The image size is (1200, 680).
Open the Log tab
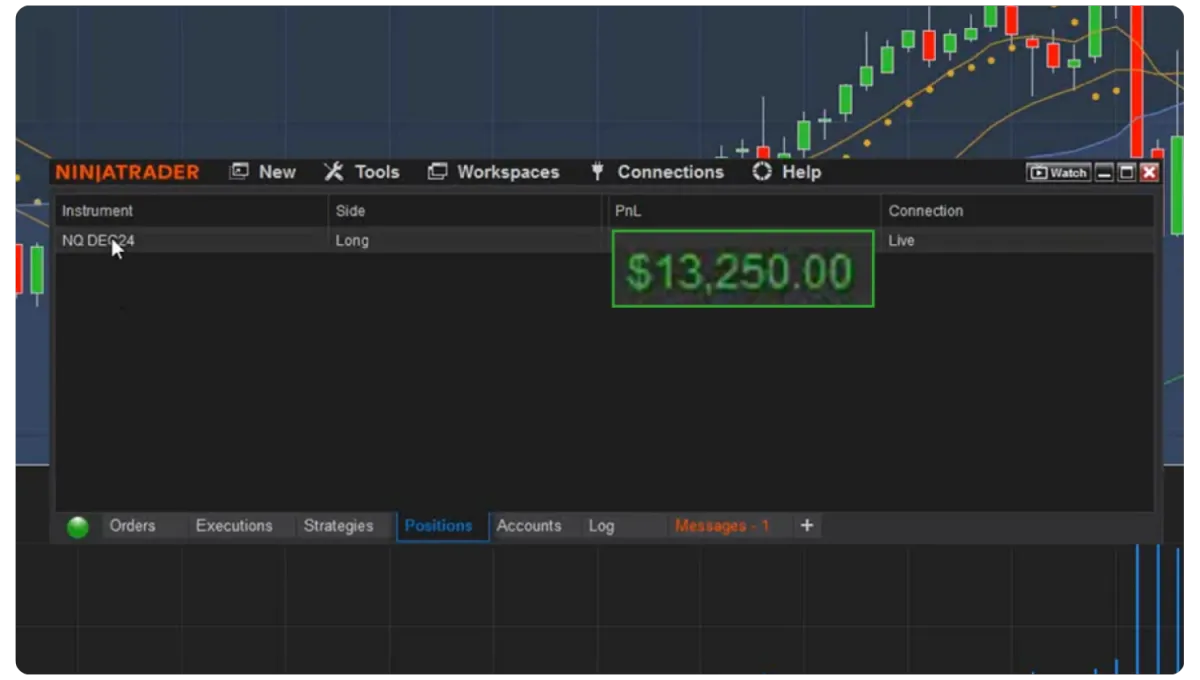(602, 526)
